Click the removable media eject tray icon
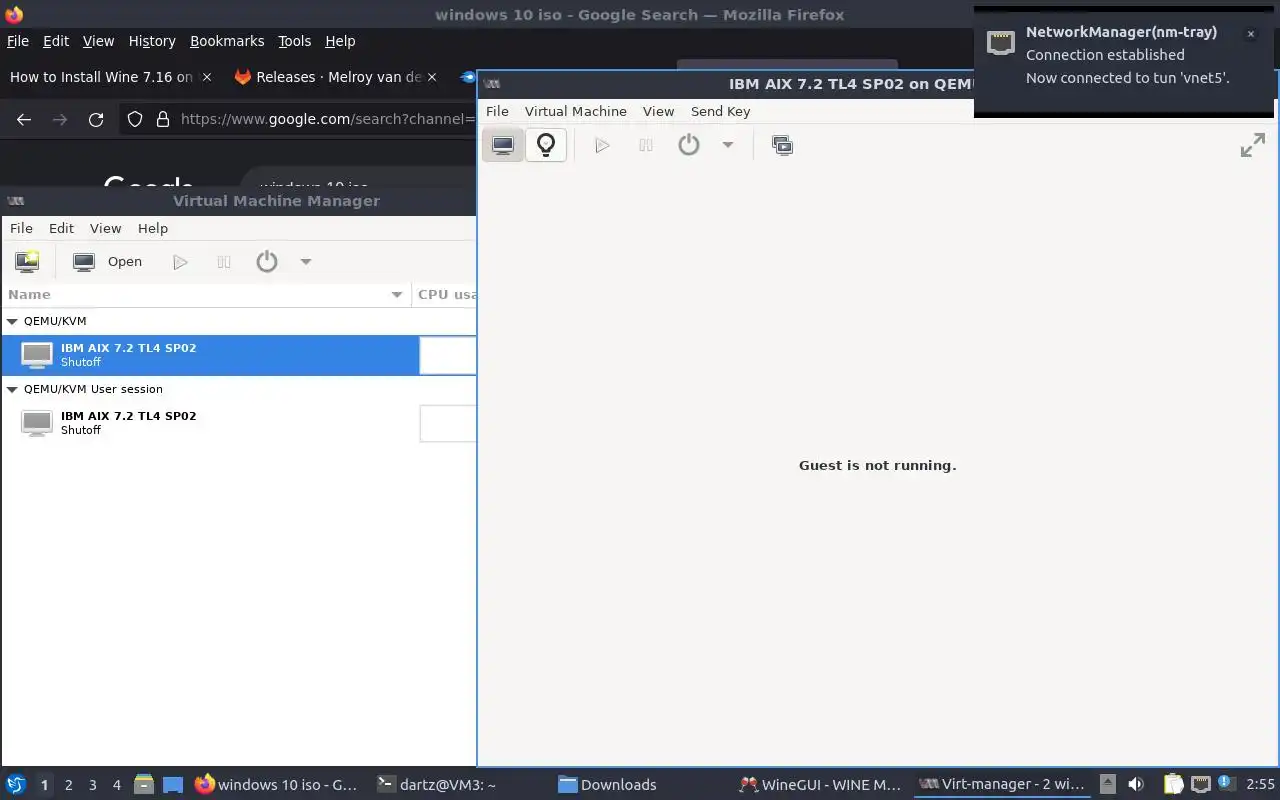The image size is (1280, 800). coord(1107,785)
